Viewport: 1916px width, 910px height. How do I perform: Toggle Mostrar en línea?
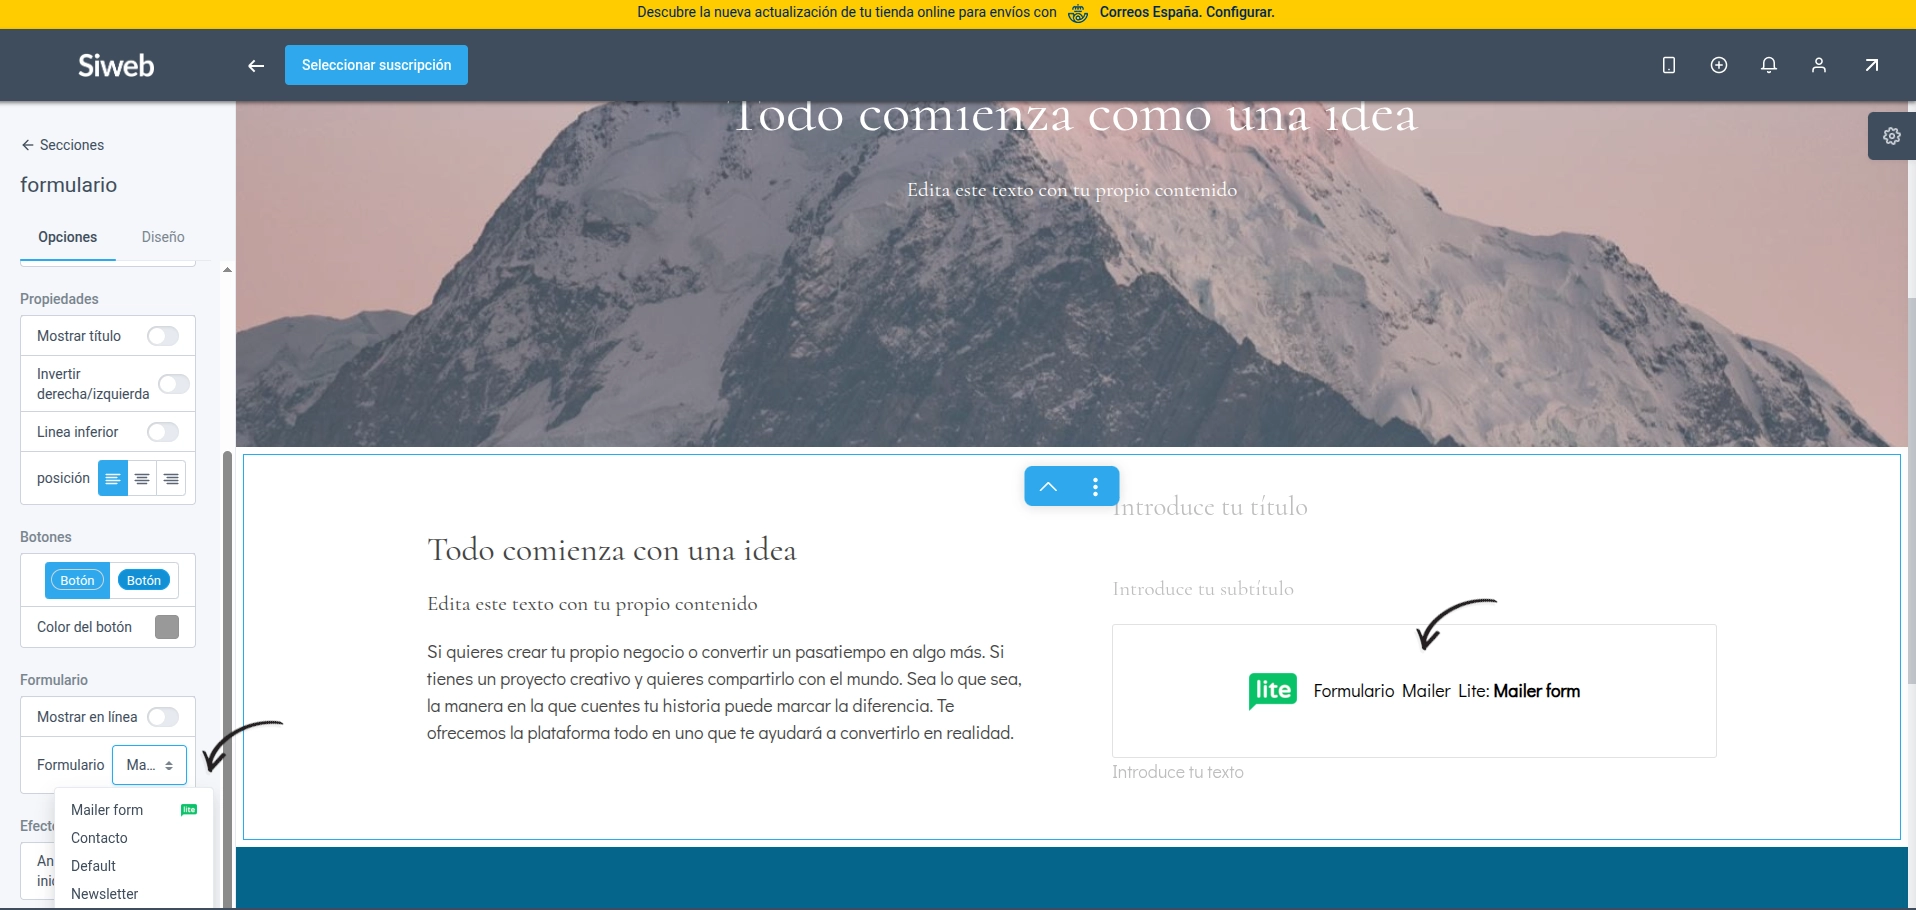tap(162, 717)
